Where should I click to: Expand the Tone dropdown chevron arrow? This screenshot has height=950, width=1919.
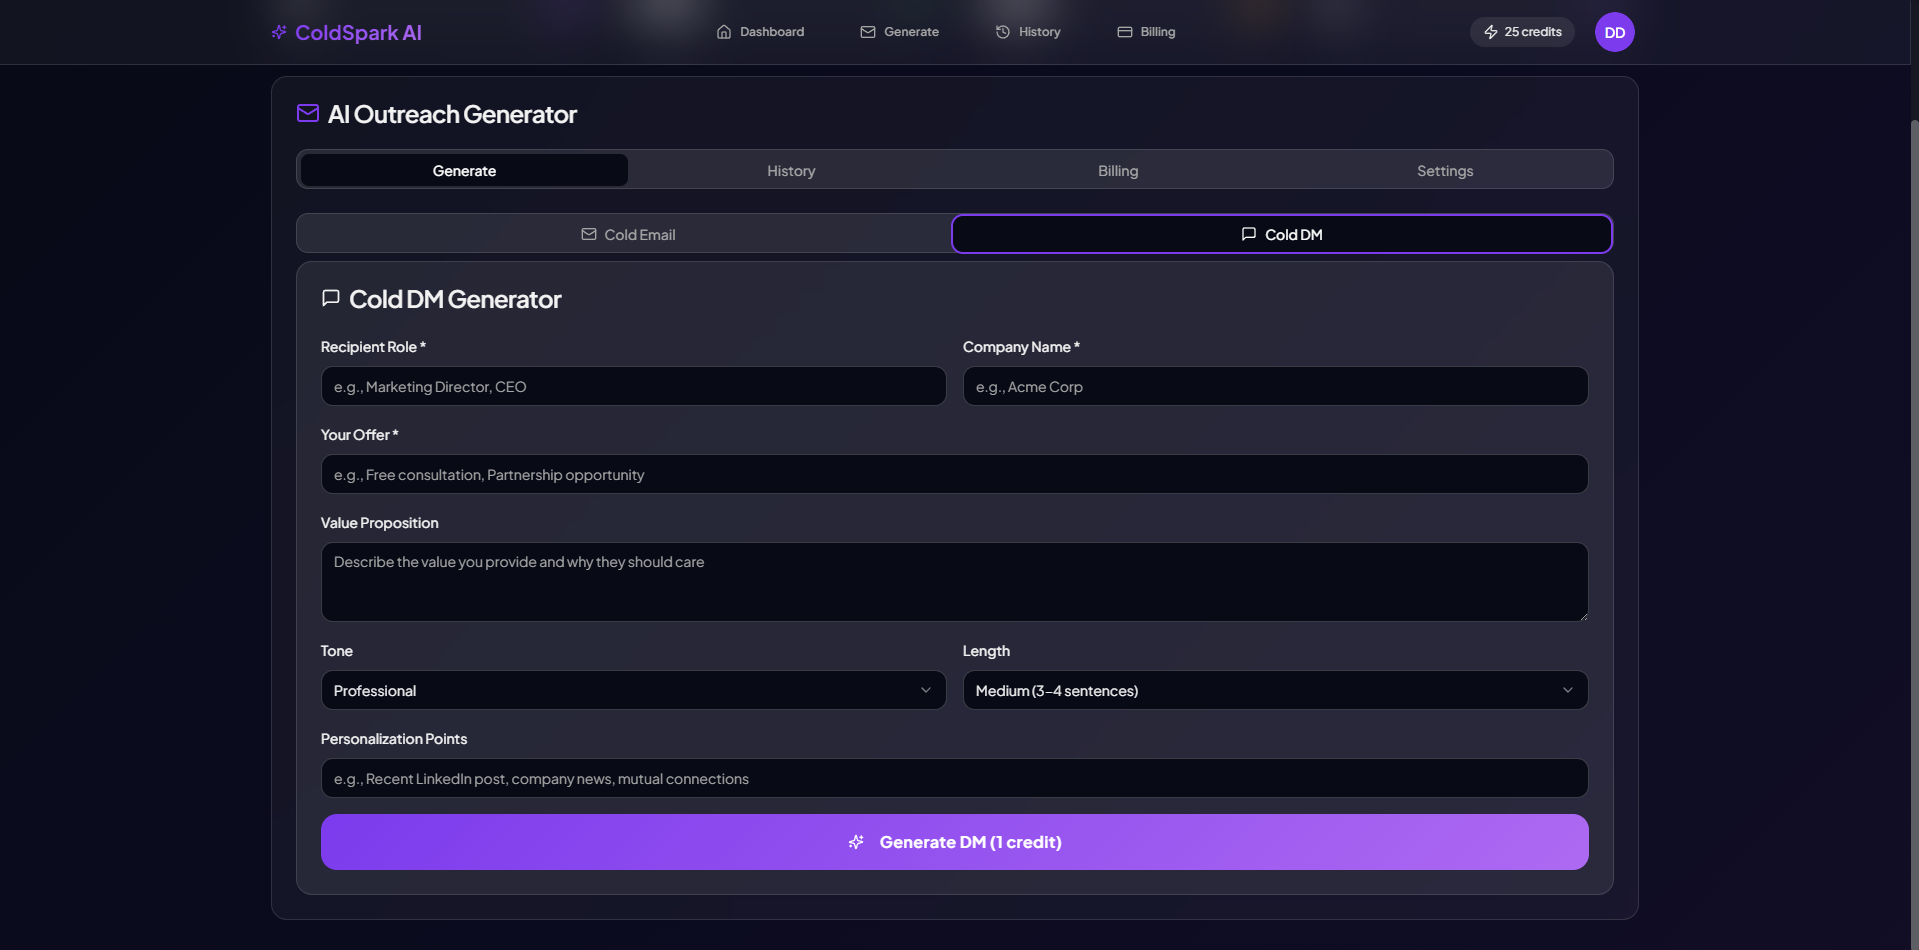click(x=926, y=690)
